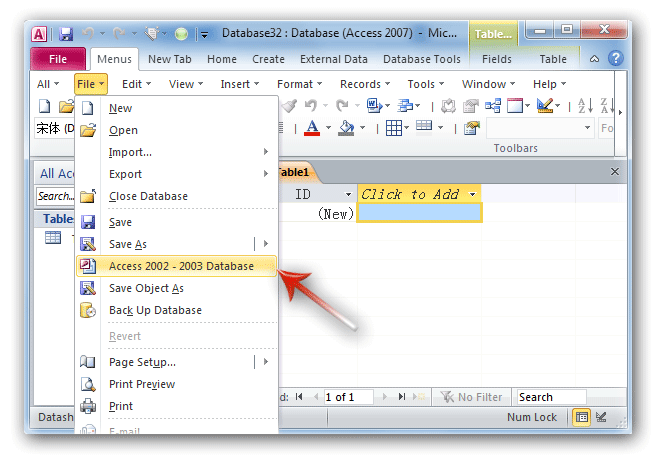Click the red File backstage button

58,59
